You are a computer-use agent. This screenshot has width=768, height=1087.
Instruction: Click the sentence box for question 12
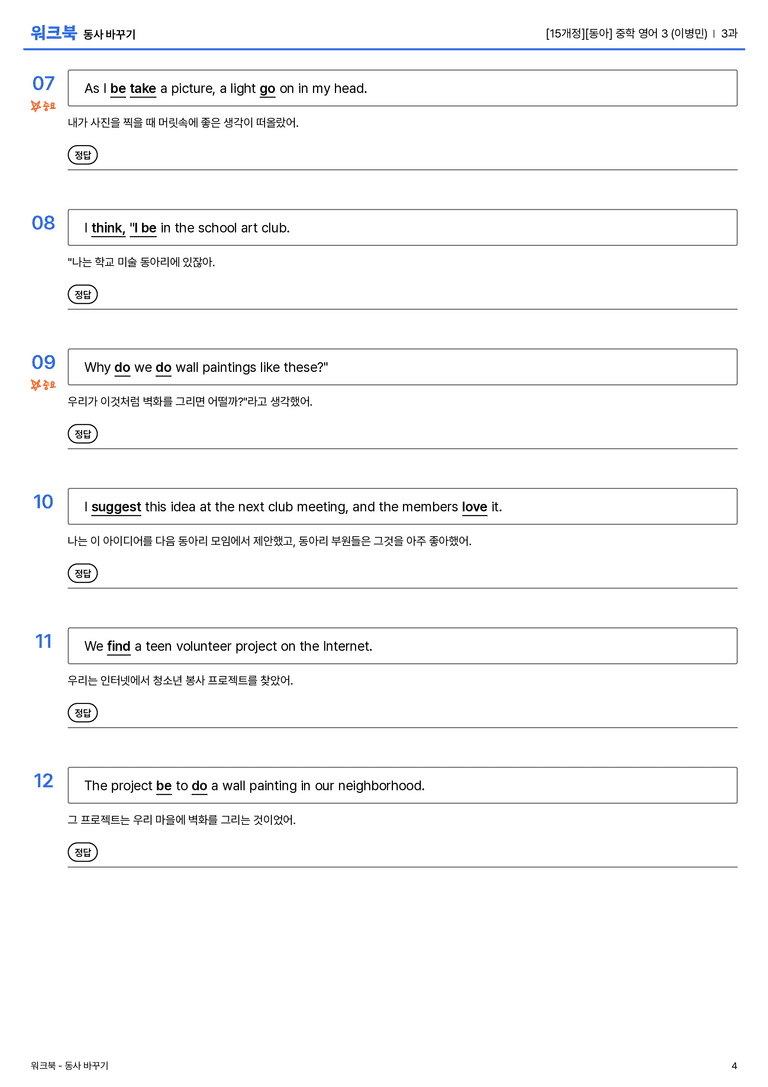click(x=403, y=785)
